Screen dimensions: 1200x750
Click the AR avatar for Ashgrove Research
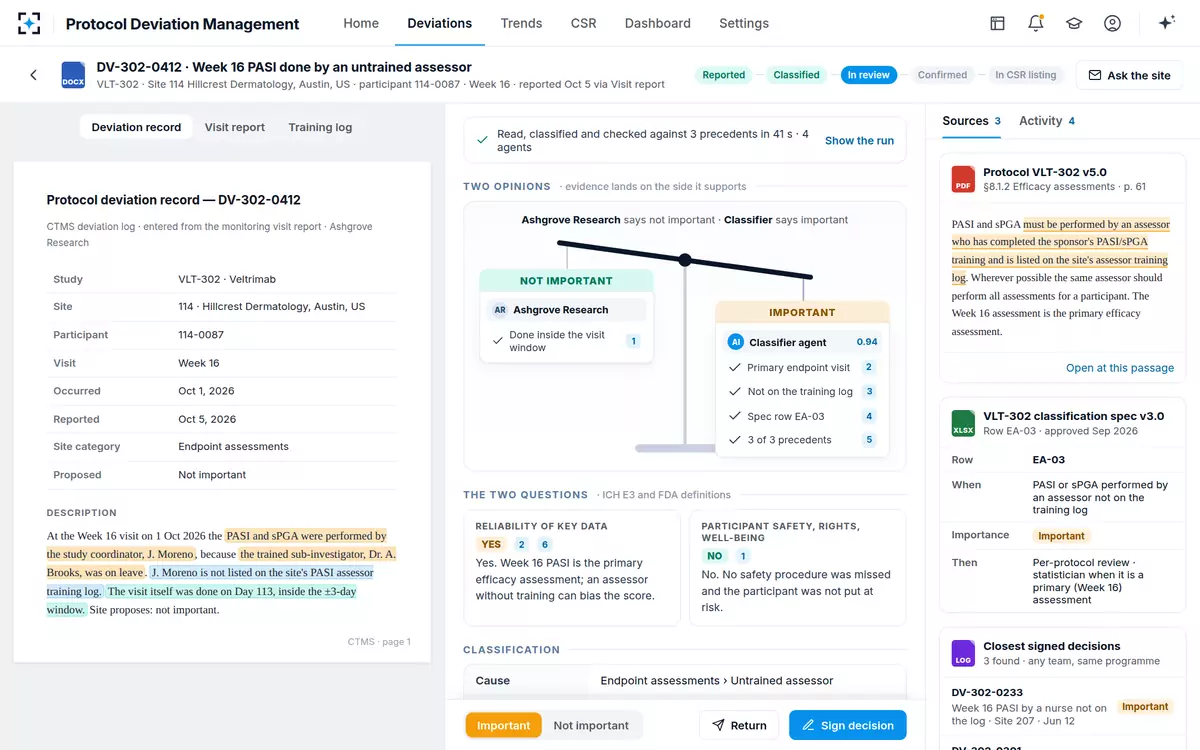[x=500, y=310]
